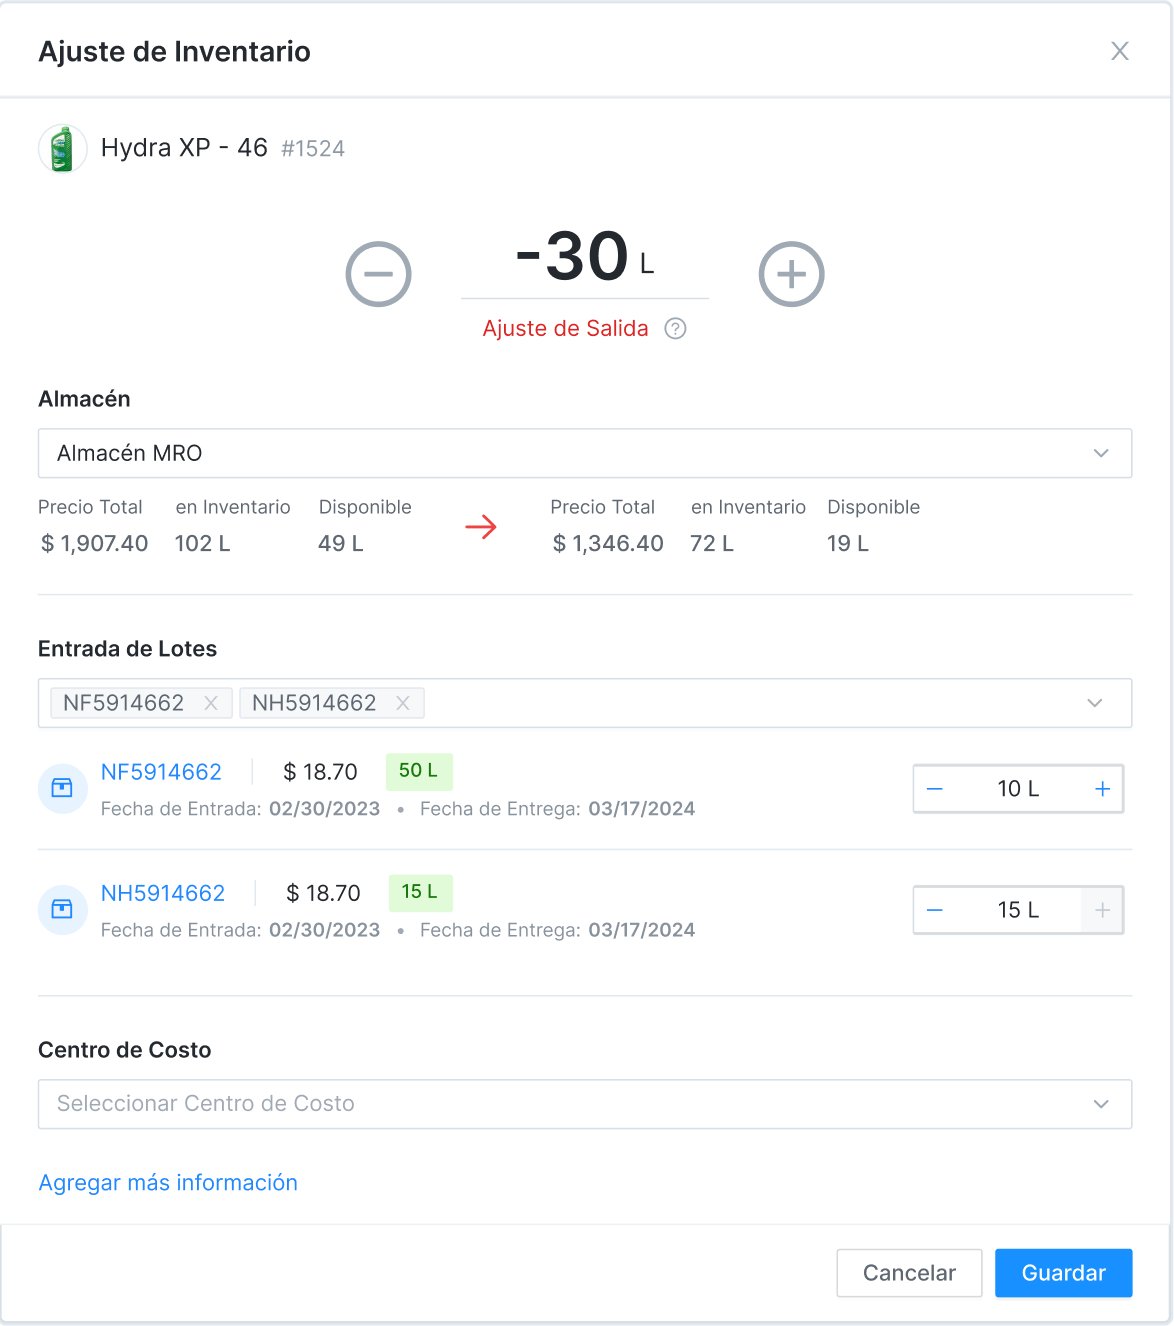Click the 10 L quantity field

tap(1018, 789)
